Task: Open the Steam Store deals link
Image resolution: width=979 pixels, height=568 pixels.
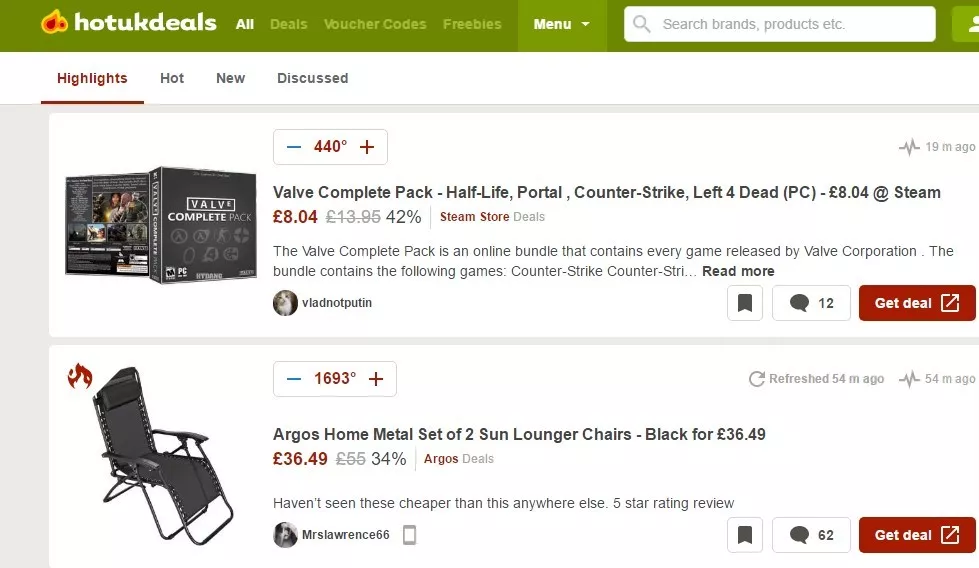Action: tap(474, 217)
